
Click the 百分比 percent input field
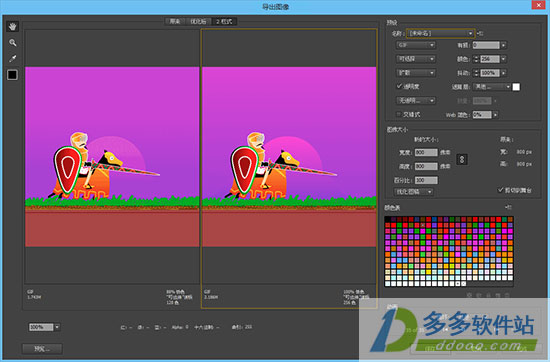point(426,180)
